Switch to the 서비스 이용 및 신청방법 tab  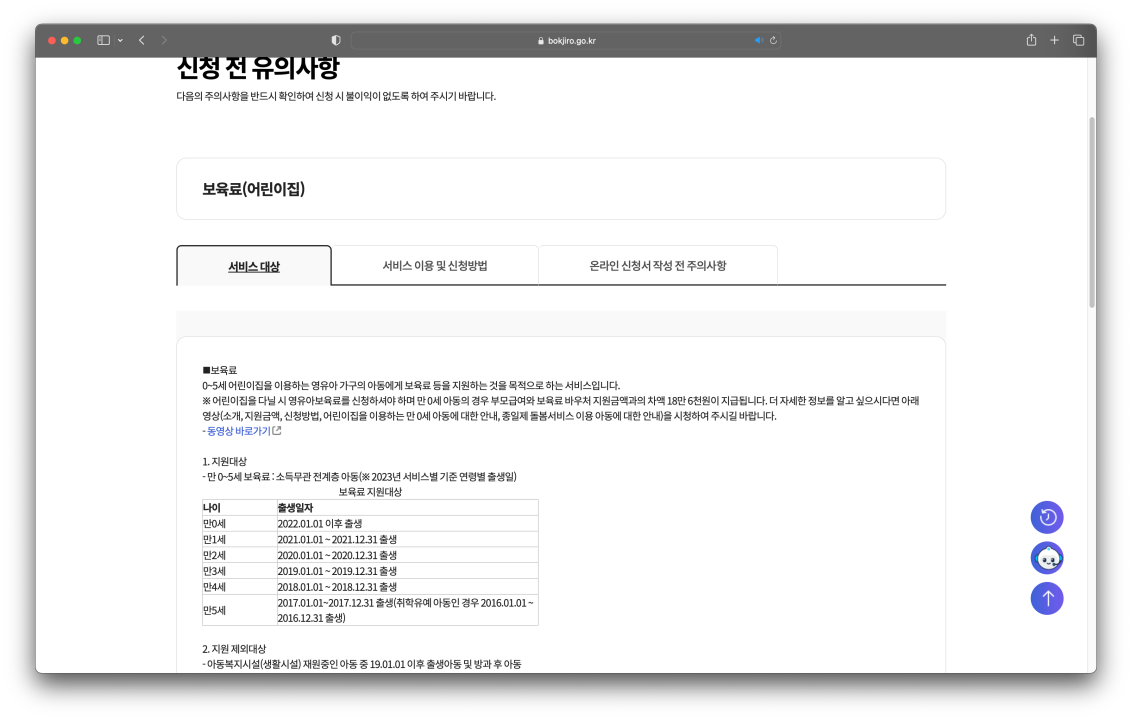(434, 264)
